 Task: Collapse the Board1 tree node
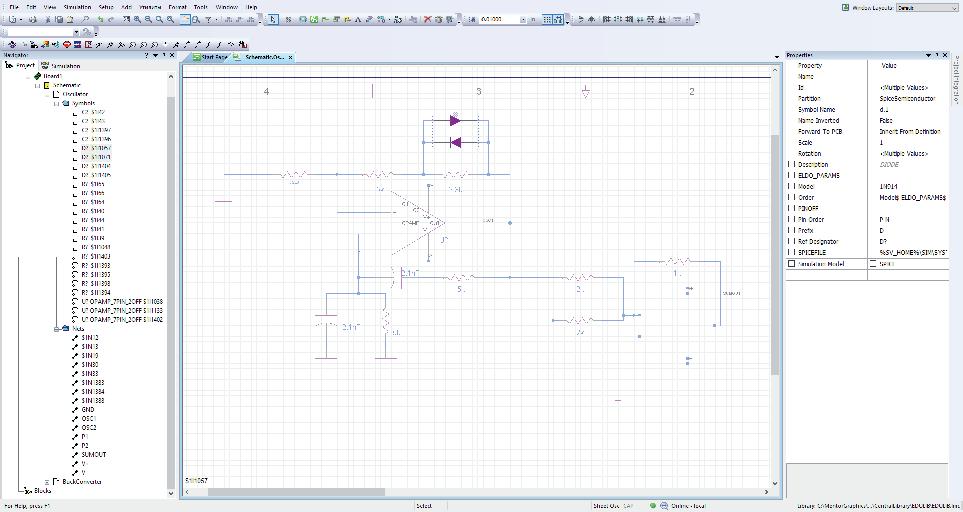[x=28, y=77]
